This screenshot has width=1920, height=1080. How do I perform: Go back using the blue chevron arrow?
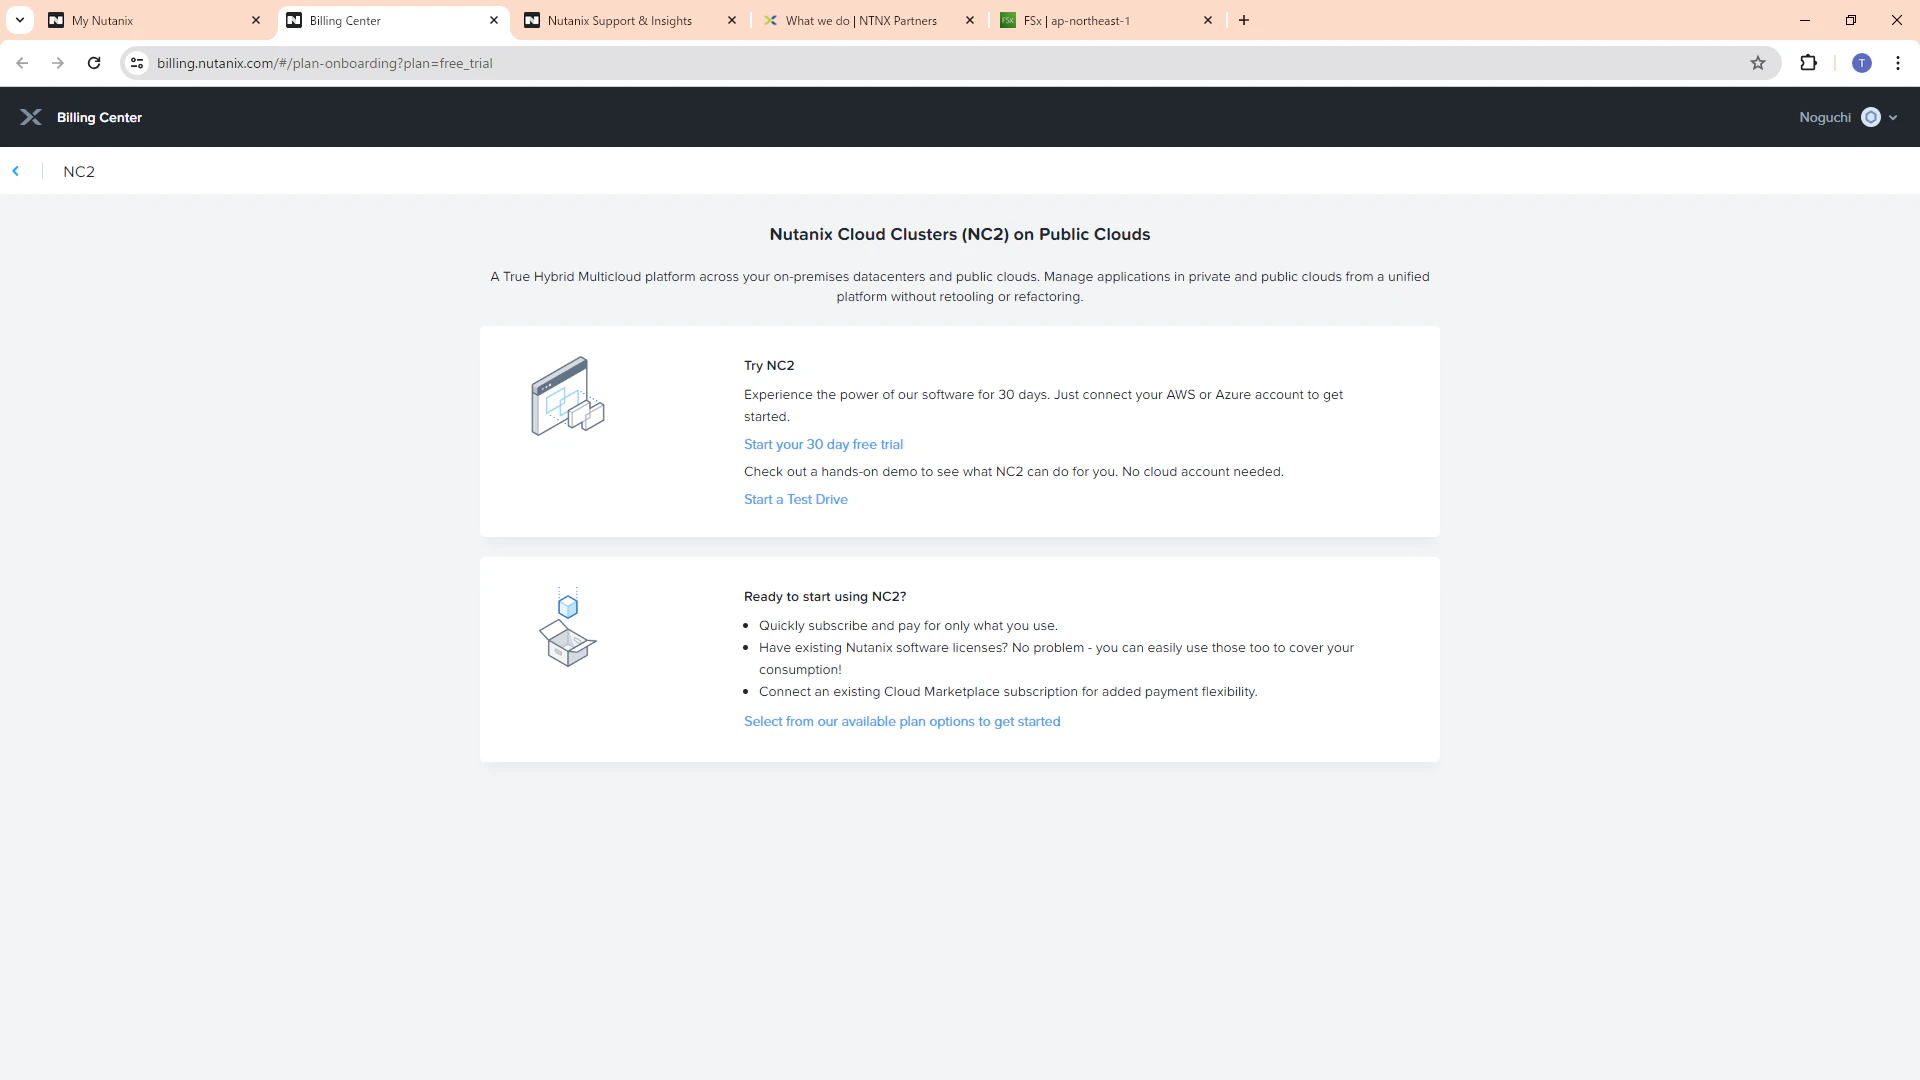16,171
